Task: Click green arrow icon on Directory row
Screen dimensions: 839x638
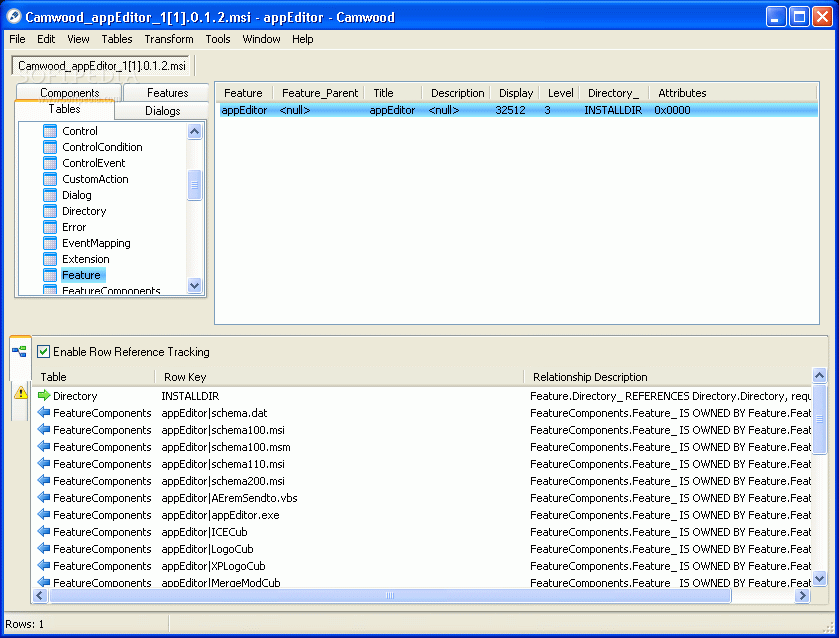Action: coord(44,396)
